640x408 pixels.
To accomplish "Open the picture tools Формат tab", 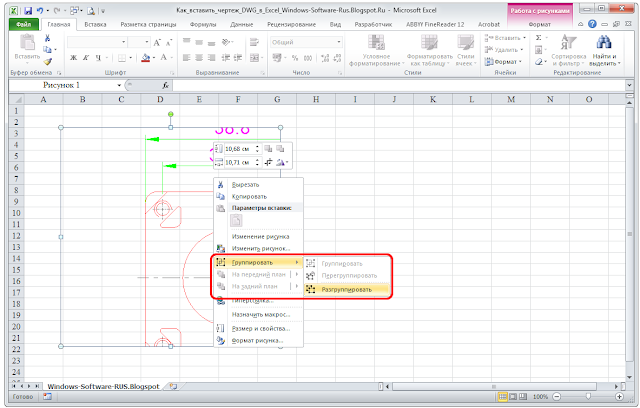I will 540,24.
